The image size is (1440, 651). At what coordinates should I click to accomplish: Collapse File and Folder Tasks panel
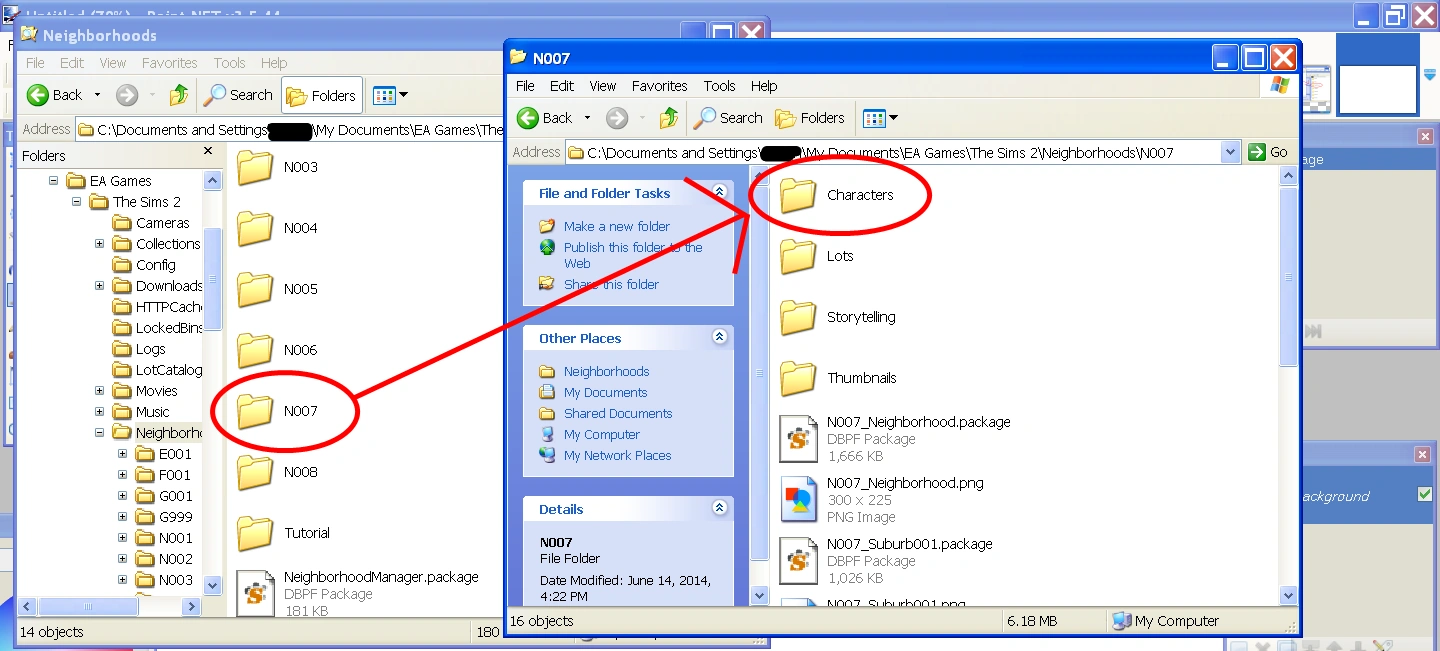point(719,192)
